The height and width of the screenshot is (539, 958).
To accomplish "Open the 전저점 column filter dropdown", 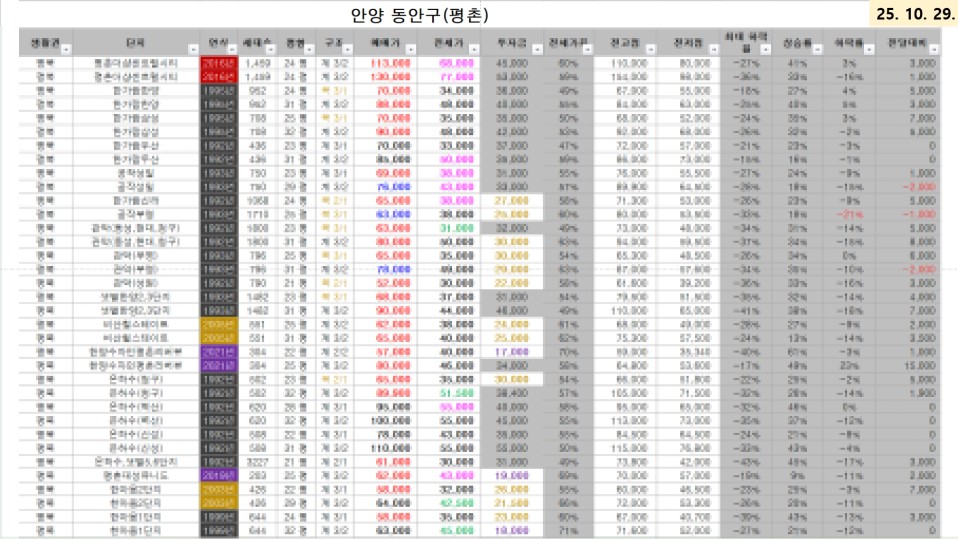I will pyautogui.click(x=714, y=49).
